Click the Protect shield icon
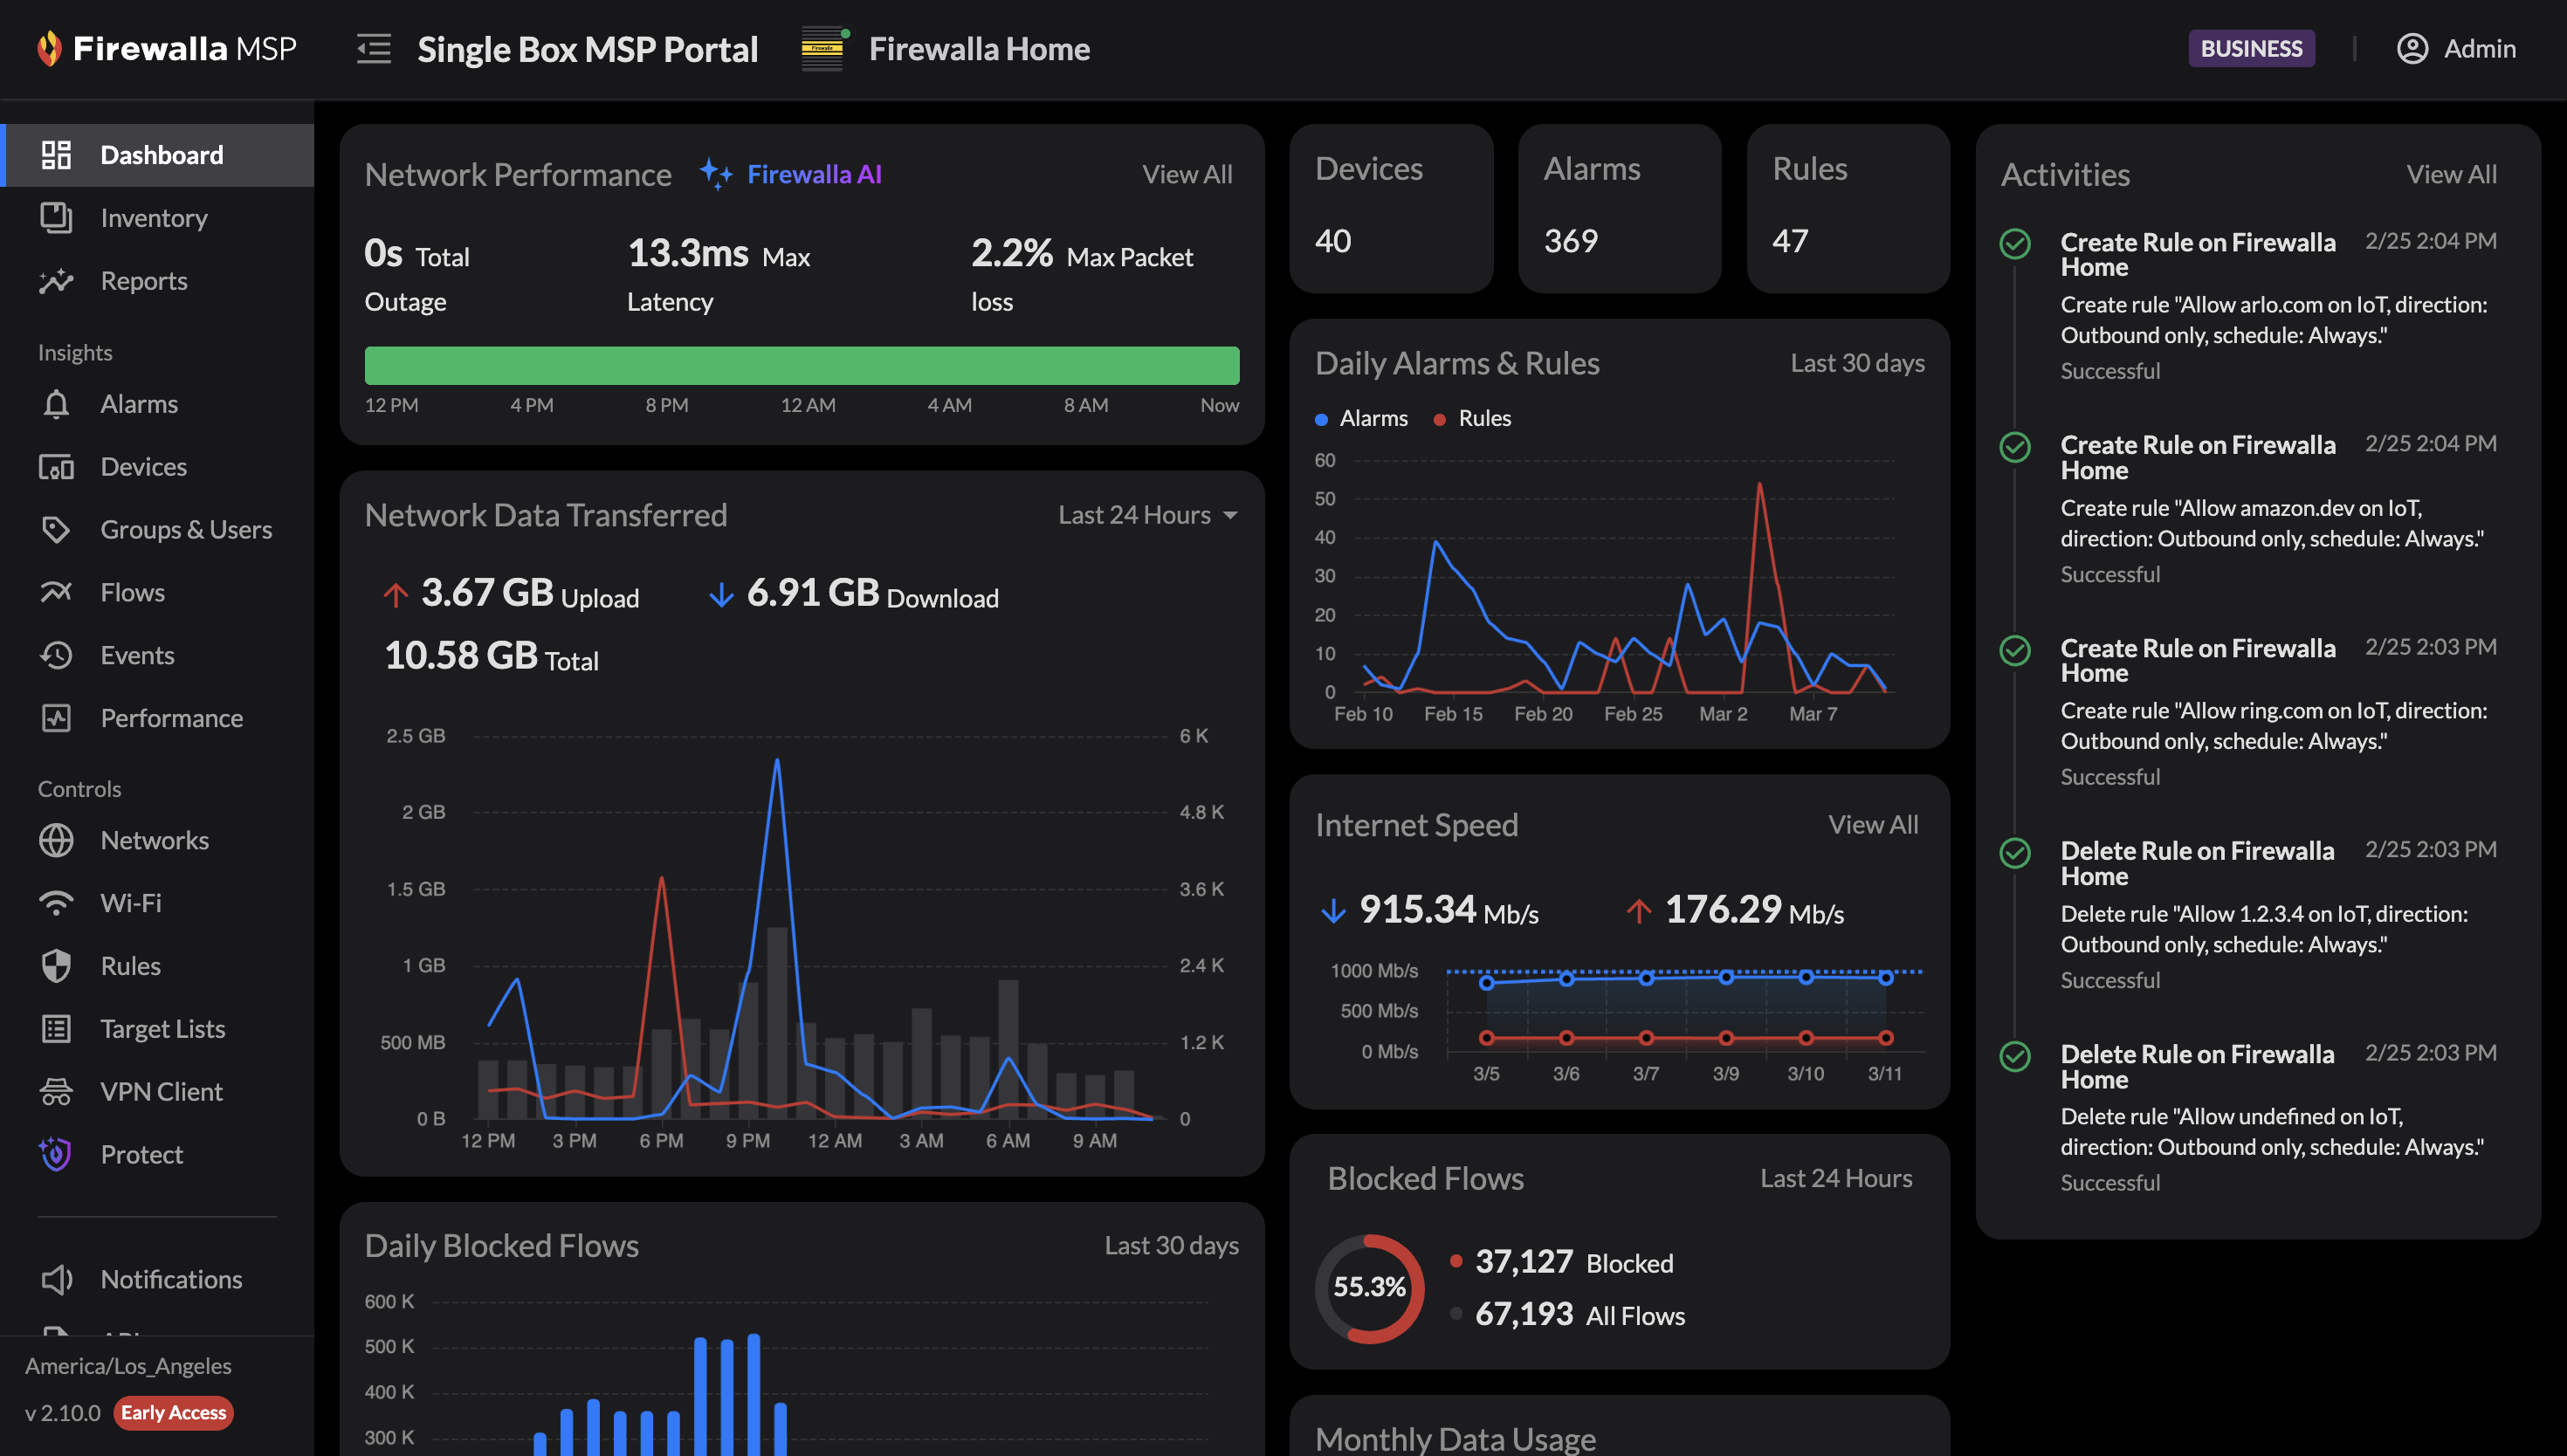This screenshot has width=2567, height=1456. tap(56, 1154)
